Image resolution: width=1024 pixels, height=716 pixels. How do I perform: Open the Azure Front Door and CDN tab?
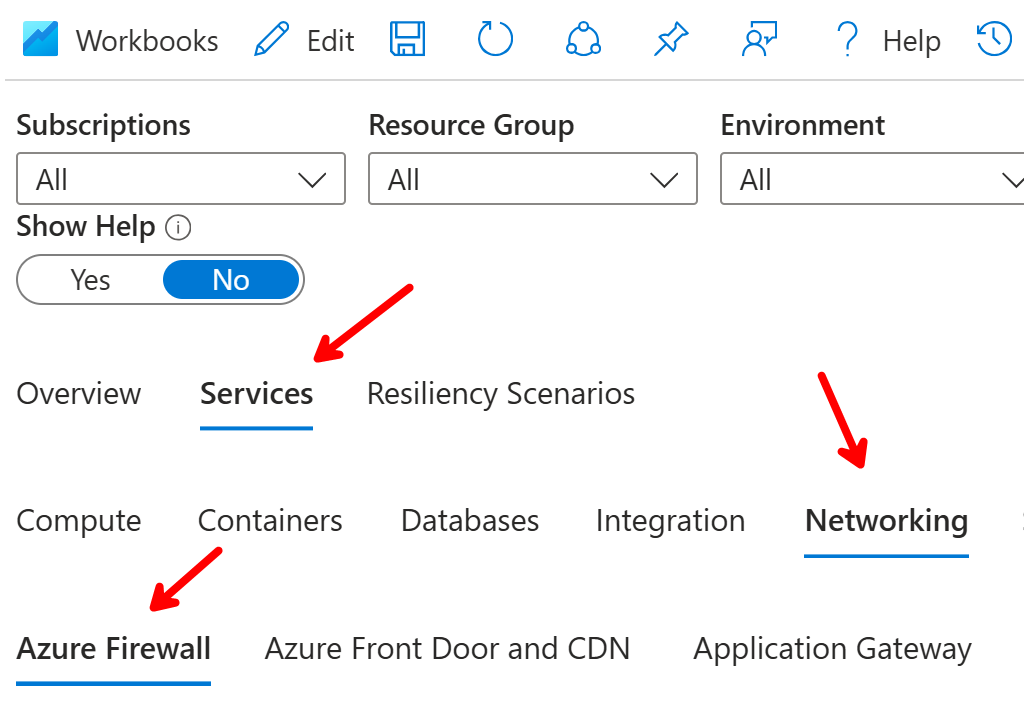[x=447, y=649]
